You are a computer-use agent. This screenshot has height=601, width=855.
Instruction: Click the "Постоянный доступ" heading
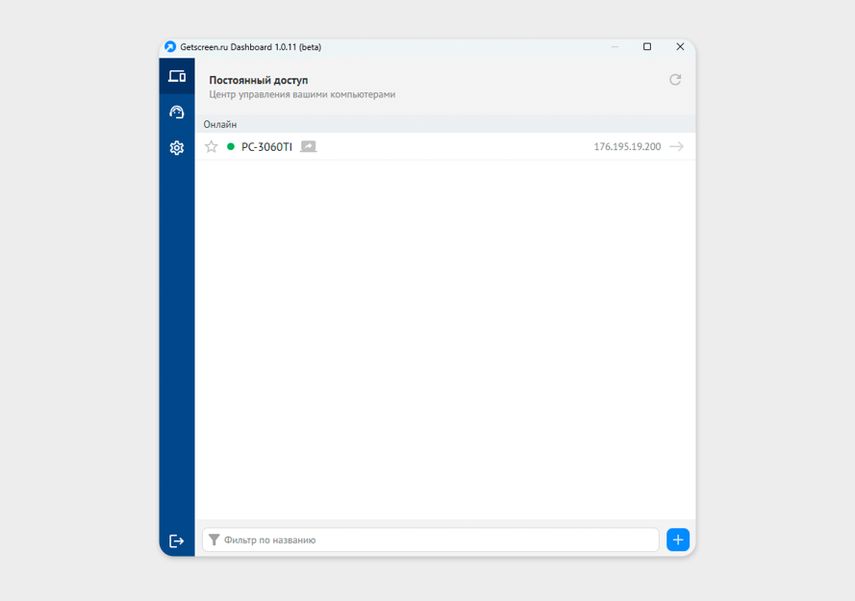coord(258,80)
